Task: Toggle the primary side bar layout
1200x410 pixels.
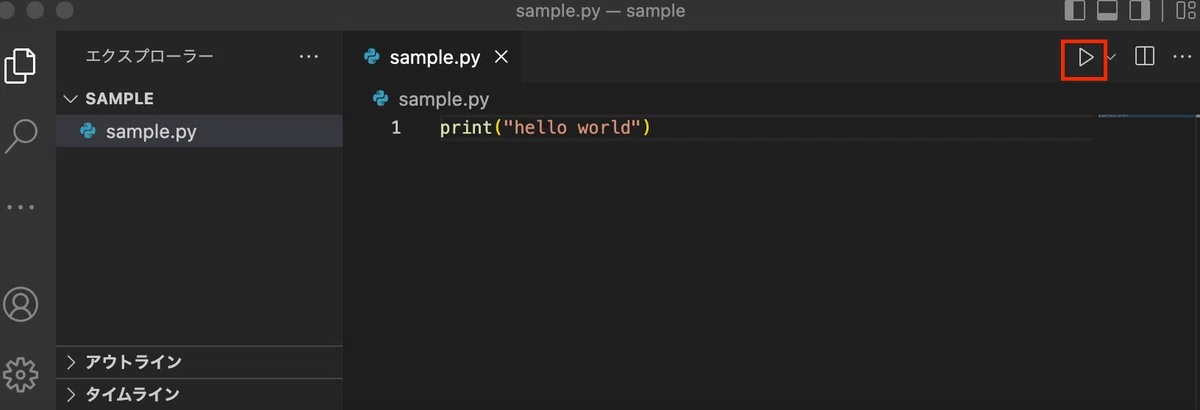Action: point(1076,11)
